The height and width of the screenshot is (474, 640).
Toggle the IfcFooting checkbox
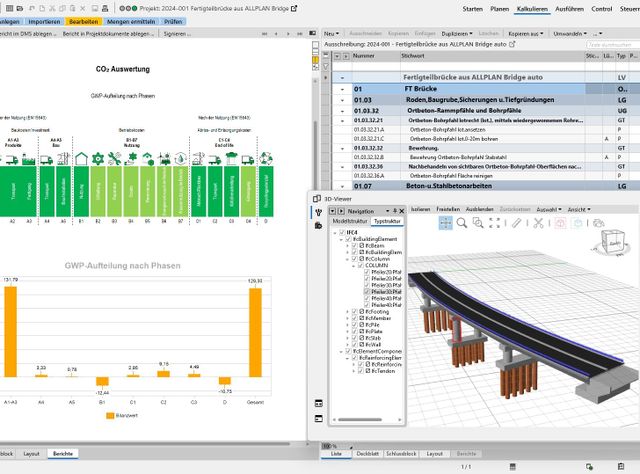[x=355, y=312]
